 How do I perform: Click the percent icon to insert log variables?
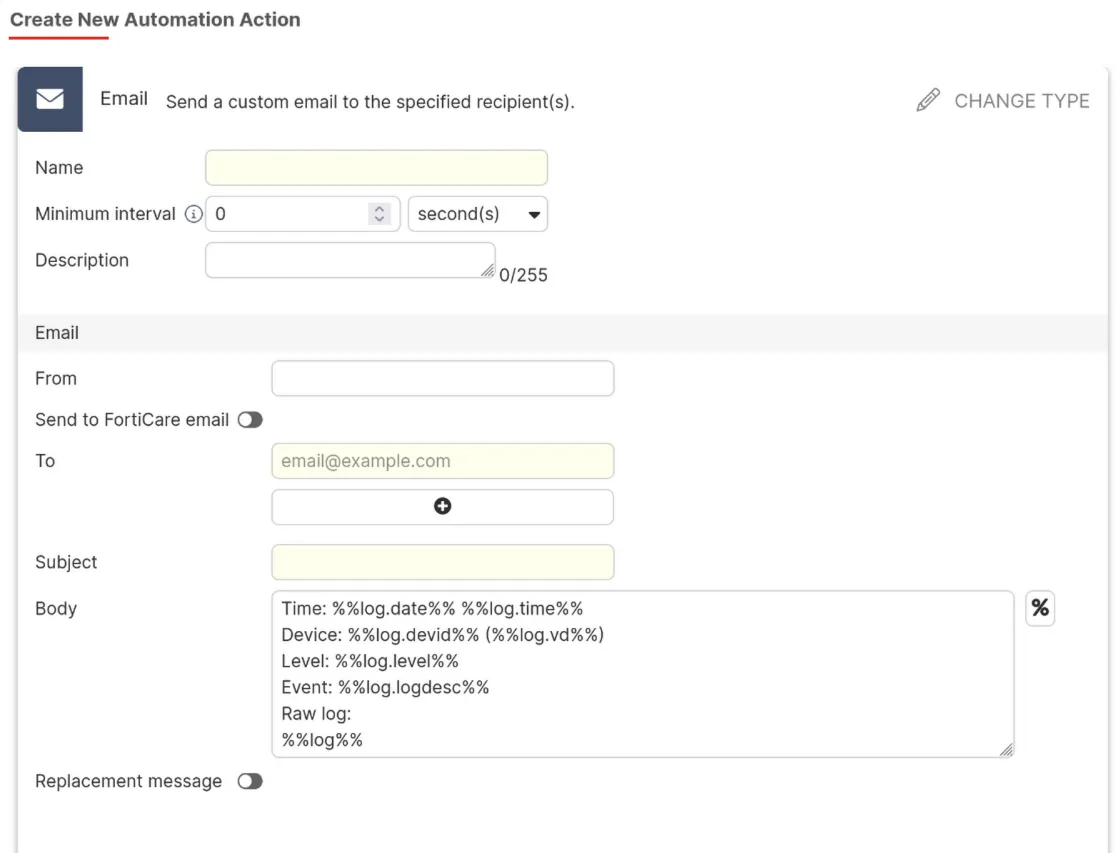pyautogui.click(x=1040, y=608)
